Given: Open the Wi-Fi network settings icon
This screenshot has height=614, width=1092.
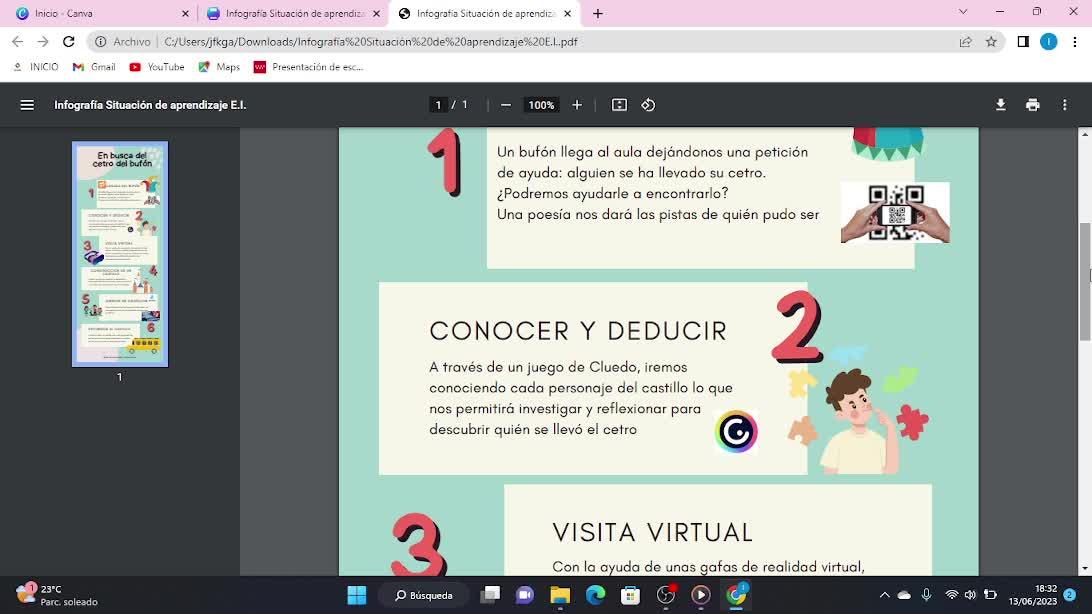Looking at the screenshot, I should pos(951,595).
